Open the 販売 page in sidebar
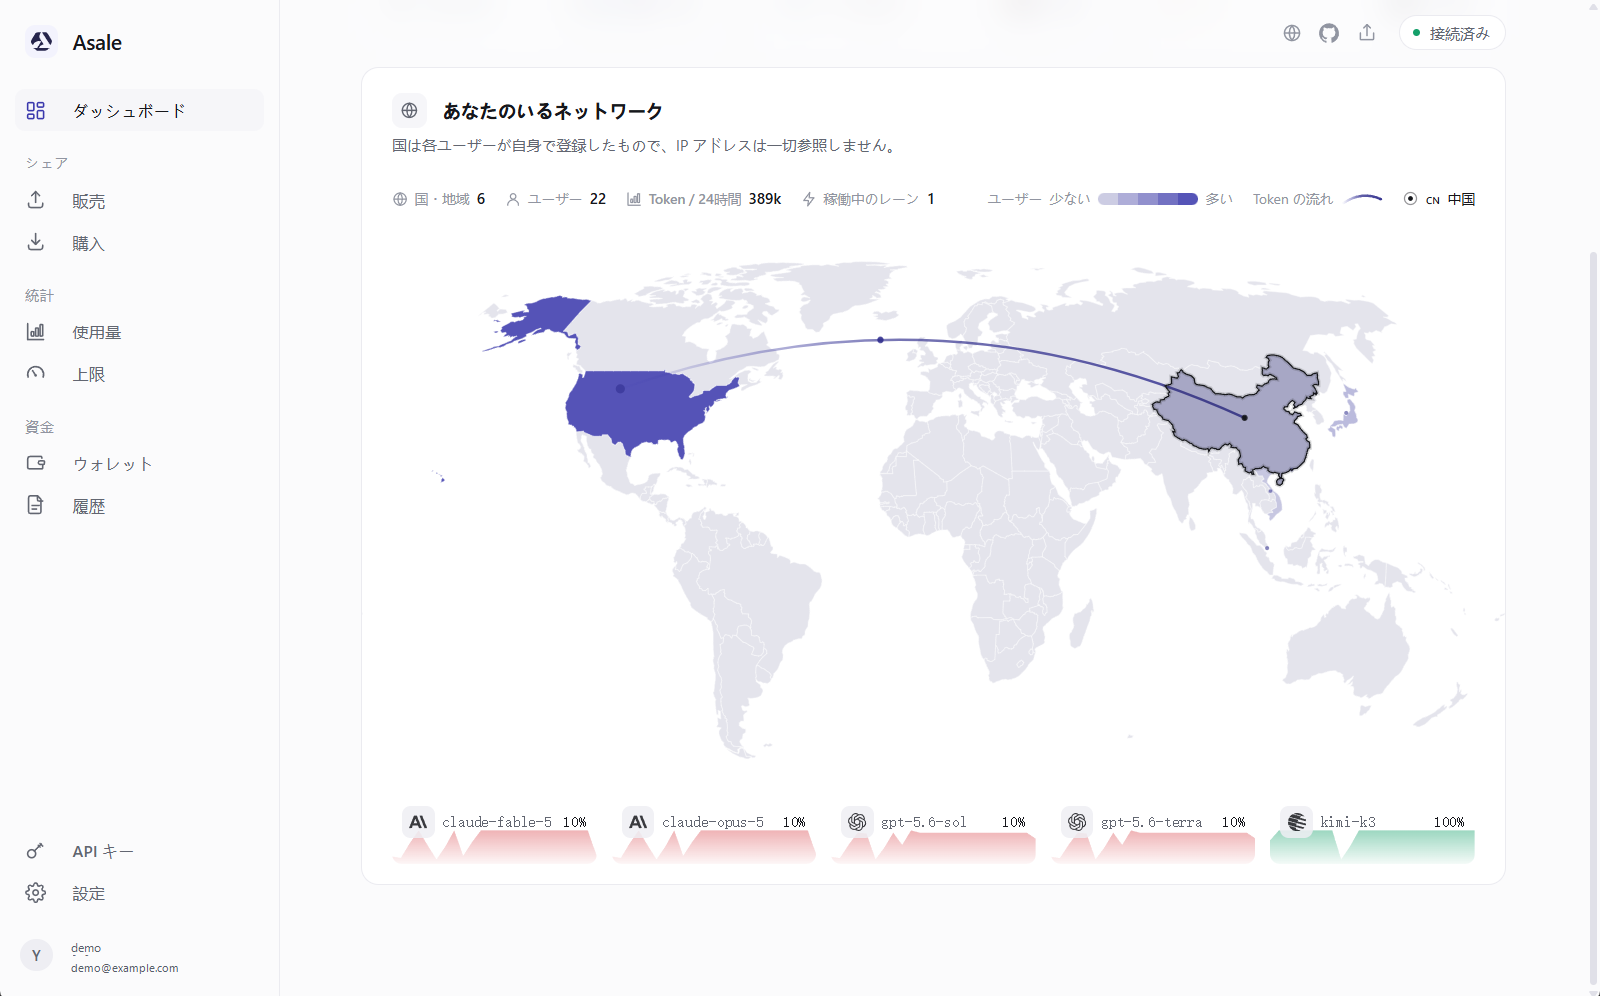This screenshot has height=1000, width=1600. pos(139,201)
